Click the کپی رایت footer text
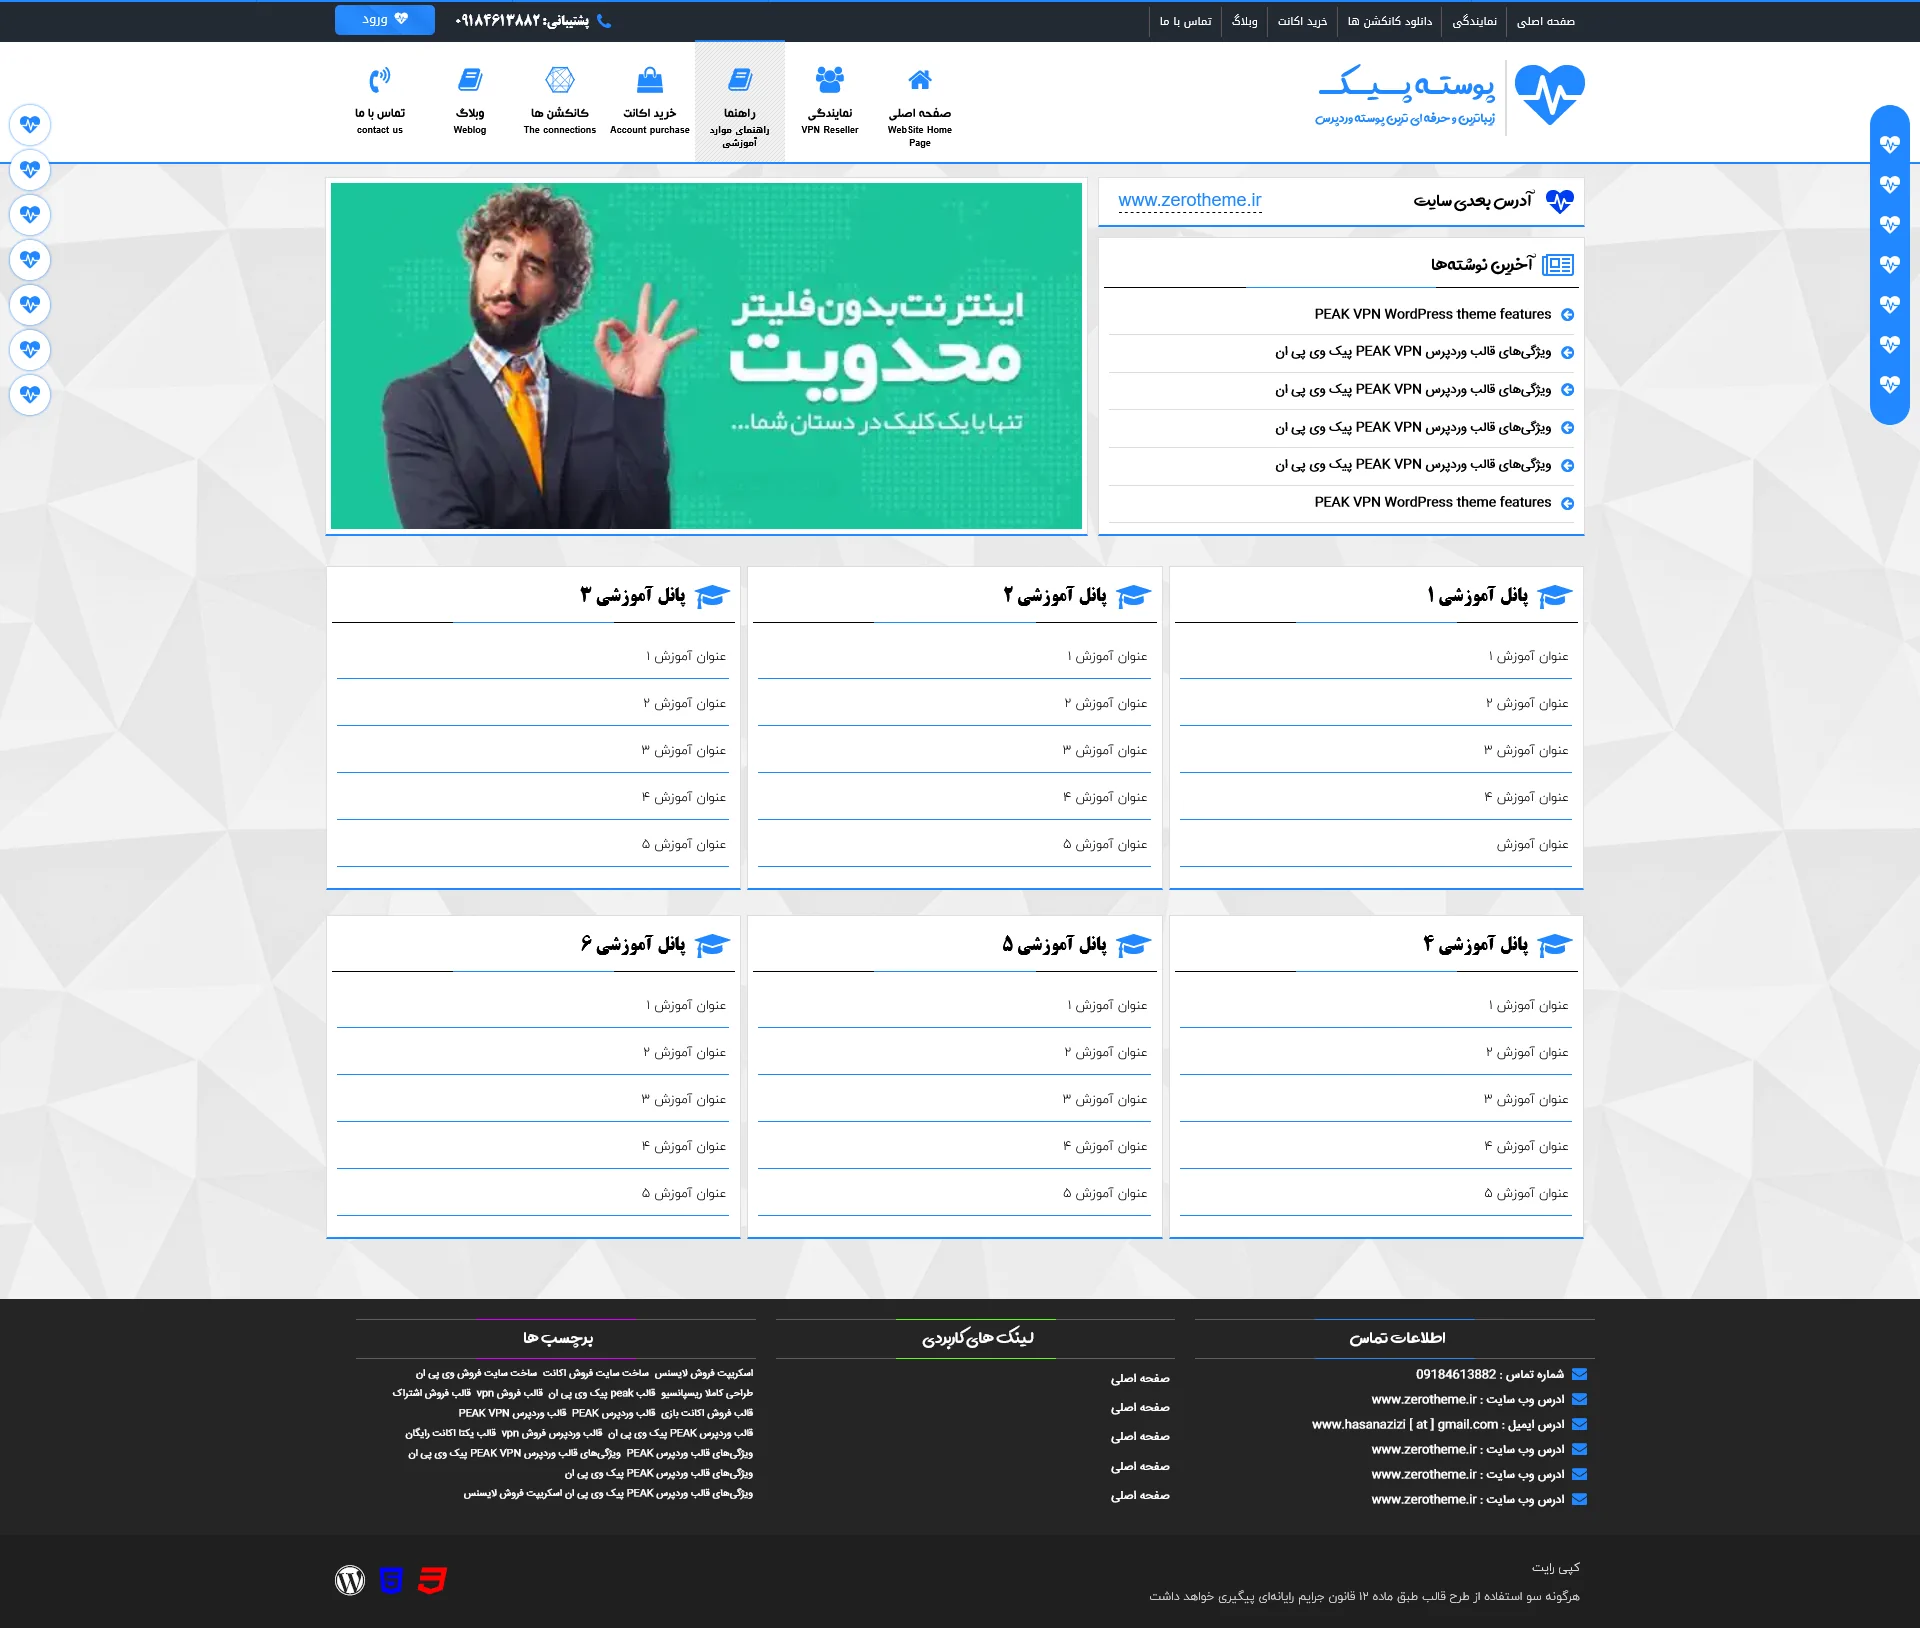1920x1628 pixels. (1556, 1567)
